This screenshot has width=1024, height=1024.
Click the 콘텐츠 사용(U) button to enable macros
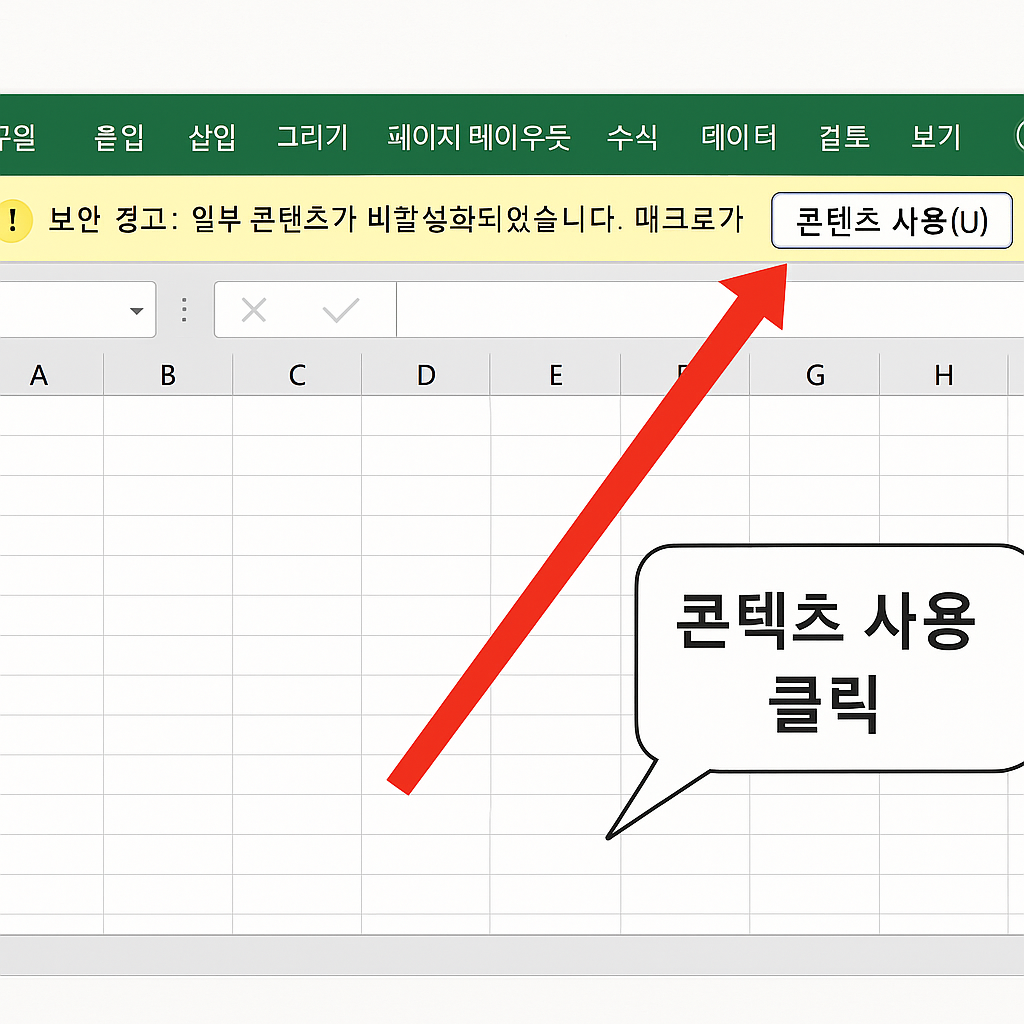pyautogui.click(x=890, y=221)
